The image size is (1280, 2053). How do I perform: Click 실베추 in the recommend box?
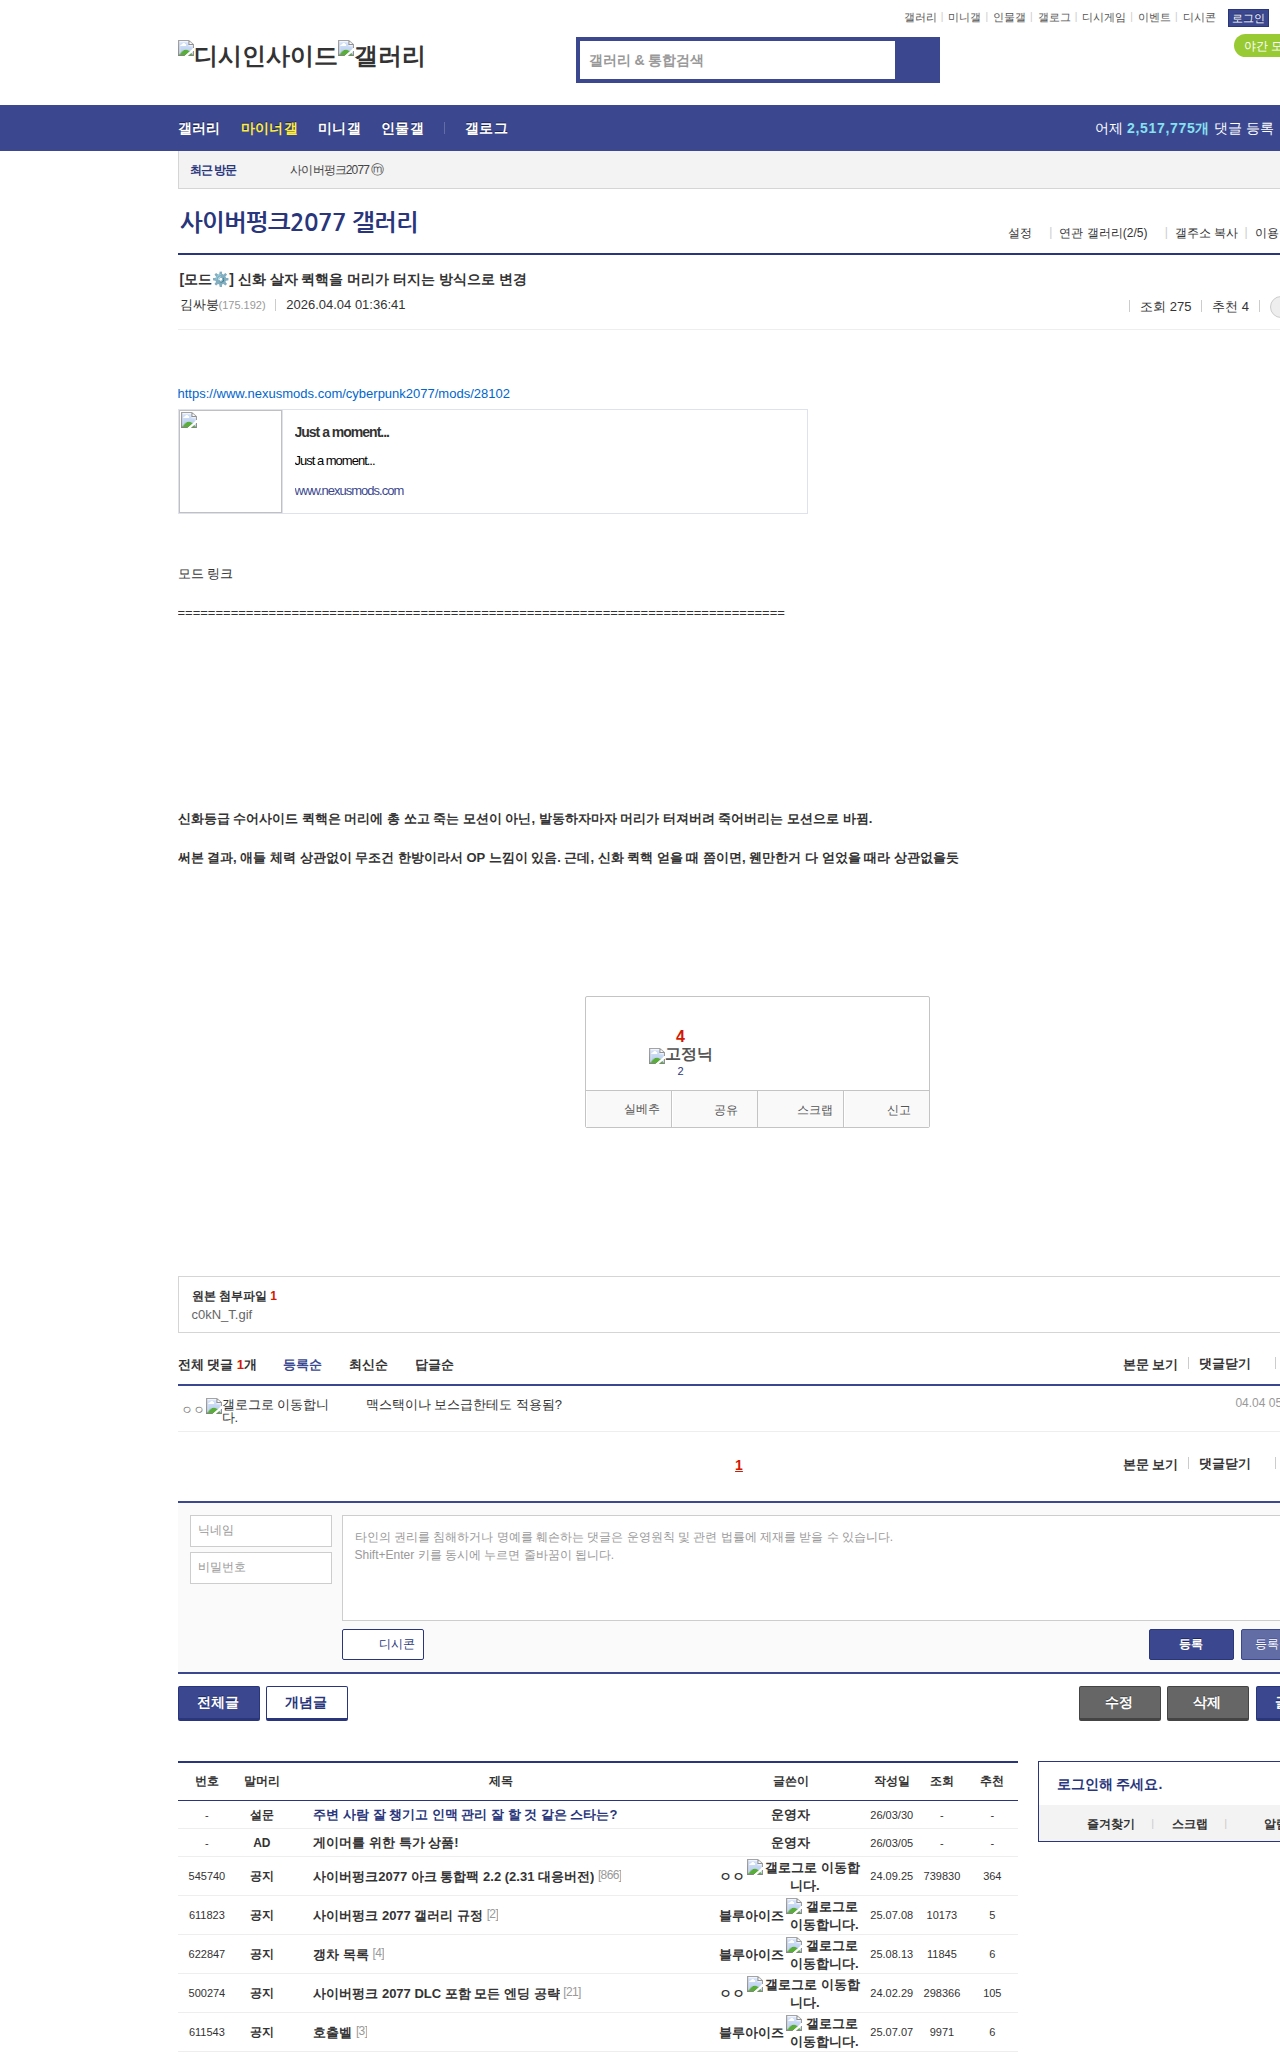[629, 1109]
